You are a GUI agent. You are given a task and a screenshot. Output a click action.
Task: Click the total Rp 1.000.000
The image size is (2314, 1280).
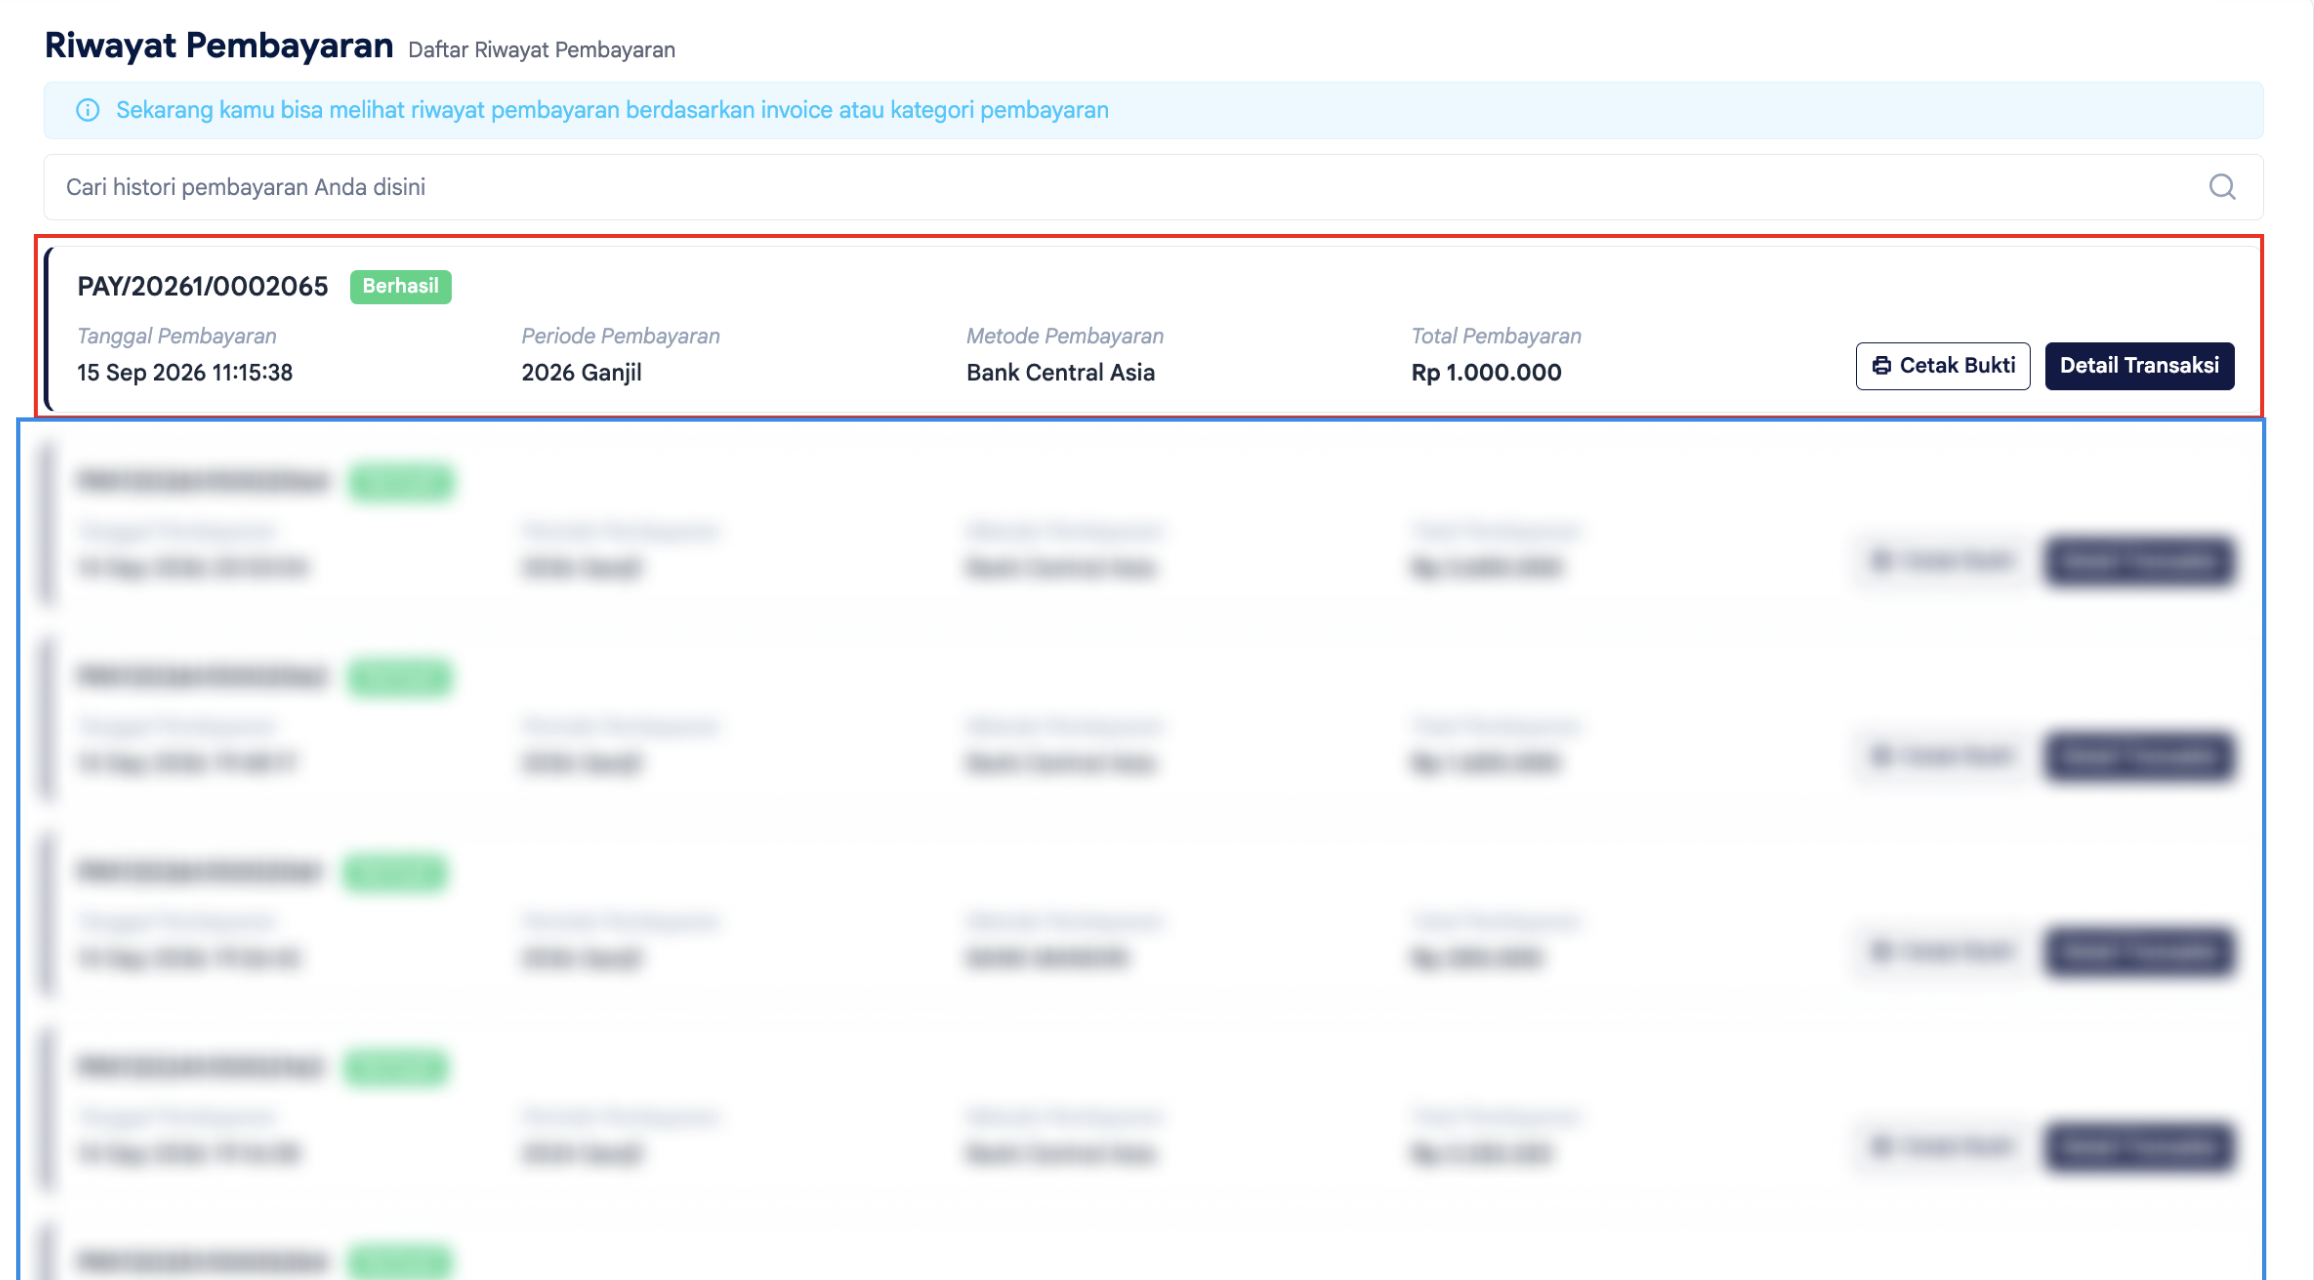(x=1486, y=373)
